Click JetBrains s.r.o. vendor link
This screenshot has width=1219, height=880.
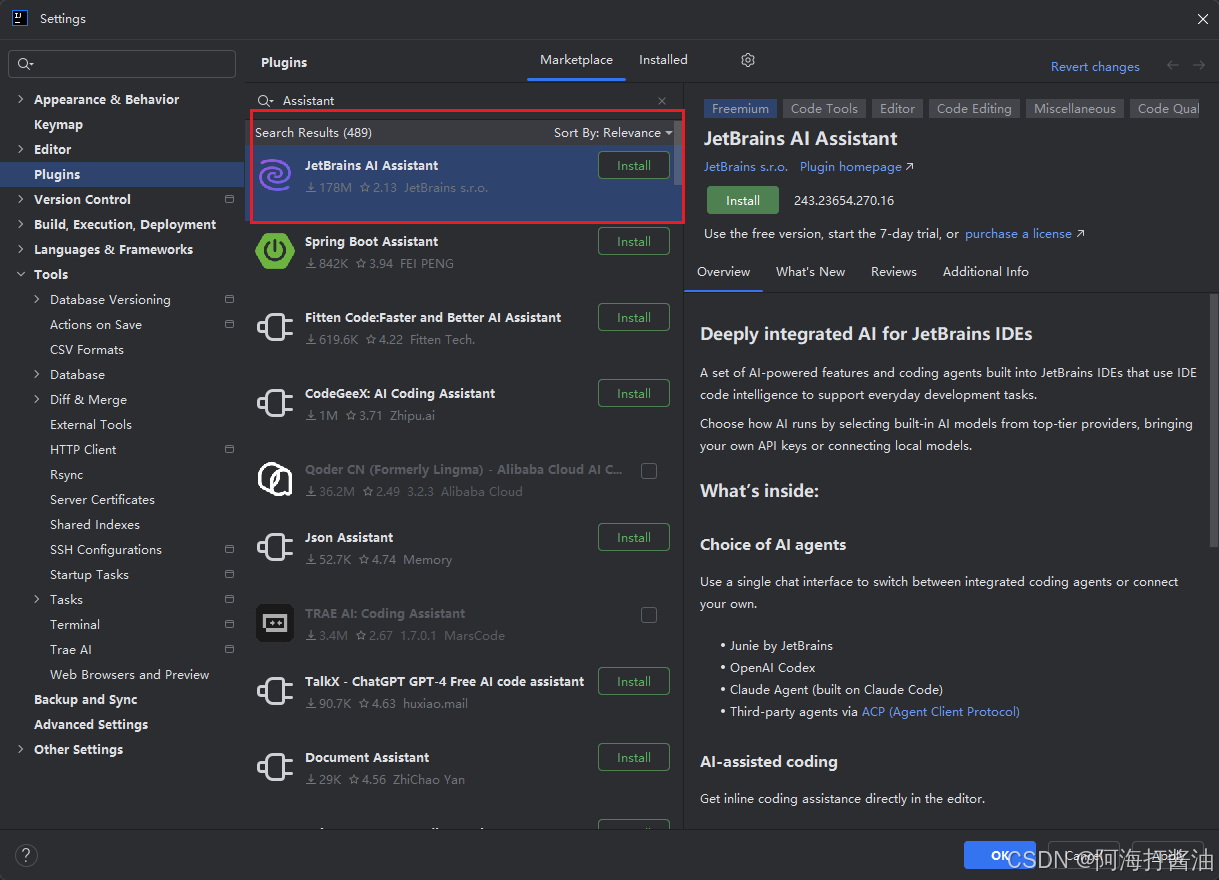tap(746, 167)
